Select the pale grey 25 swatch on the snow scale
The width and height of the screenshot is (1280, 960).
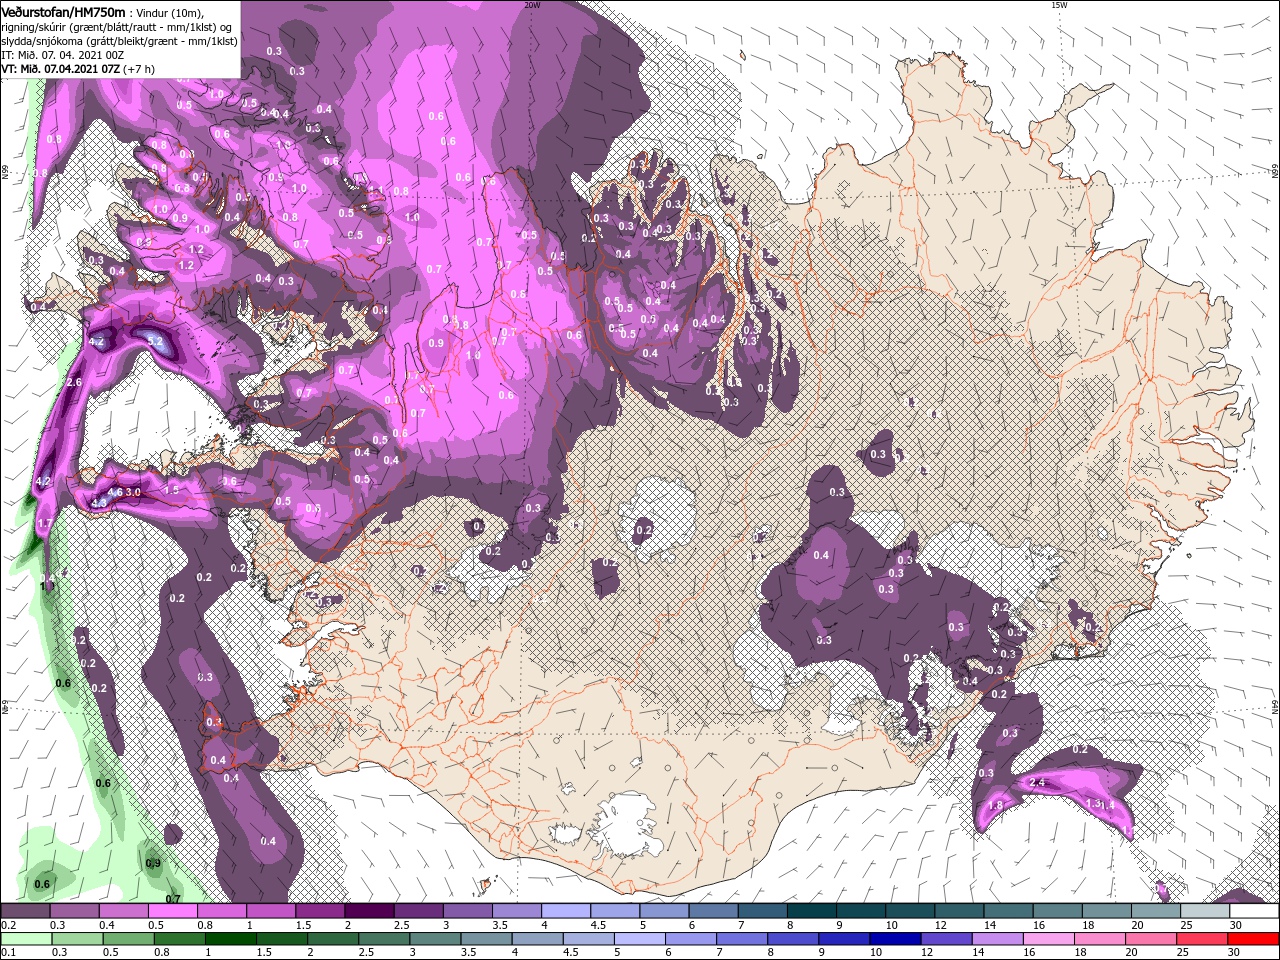pos(1205,912)
